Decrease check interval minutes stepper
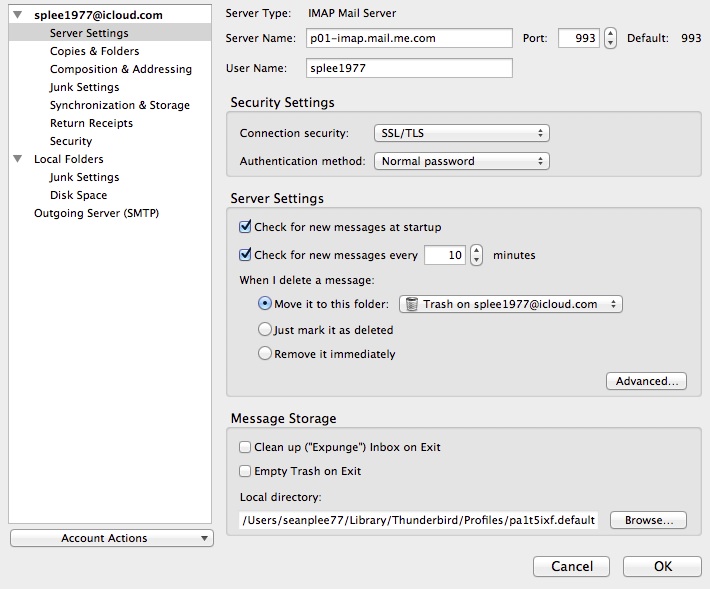 click(476, 260)
